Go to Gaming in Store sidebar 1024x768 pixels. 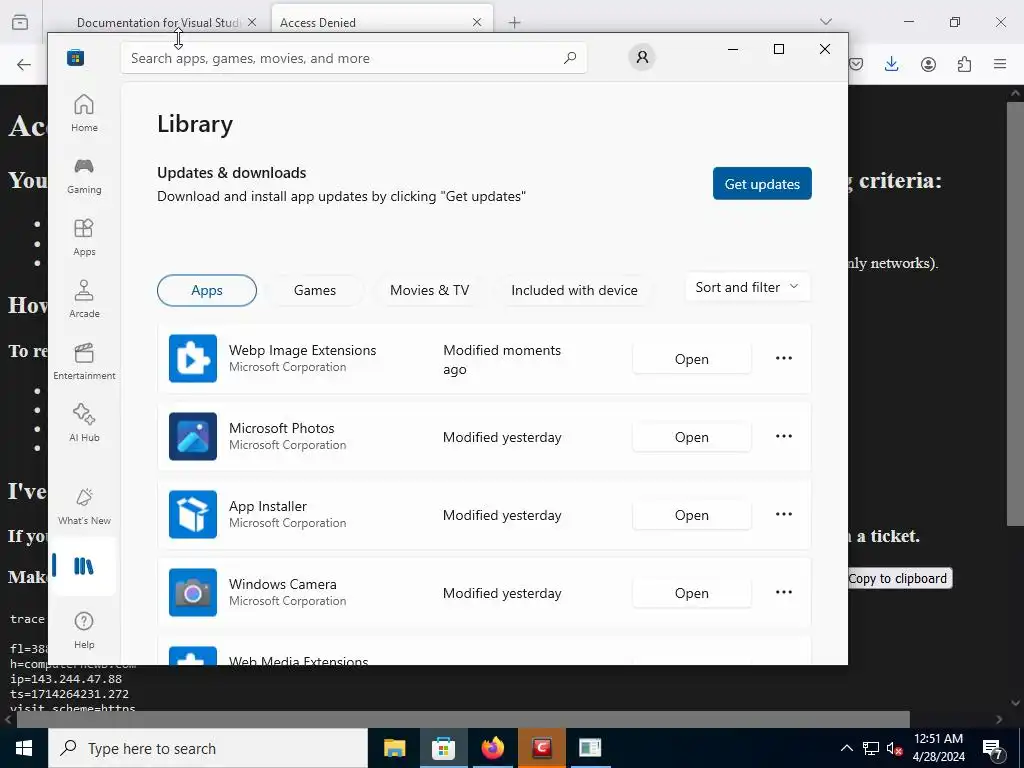click(84, 175)
